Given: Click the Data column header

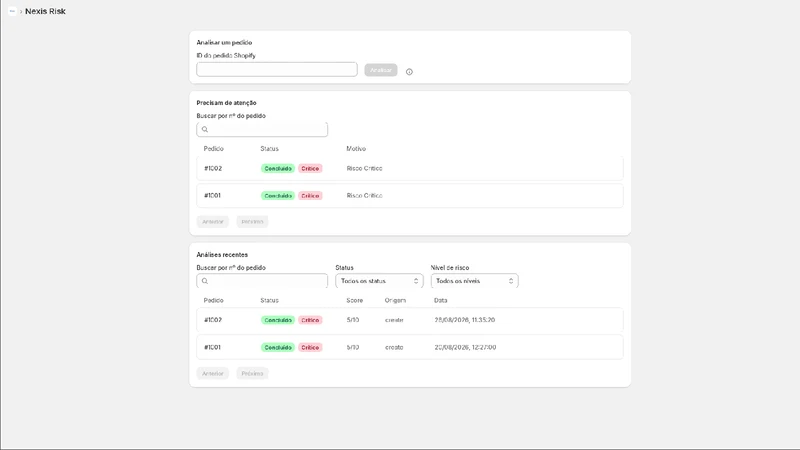Looking at the screenshot, I should [440, 301].
